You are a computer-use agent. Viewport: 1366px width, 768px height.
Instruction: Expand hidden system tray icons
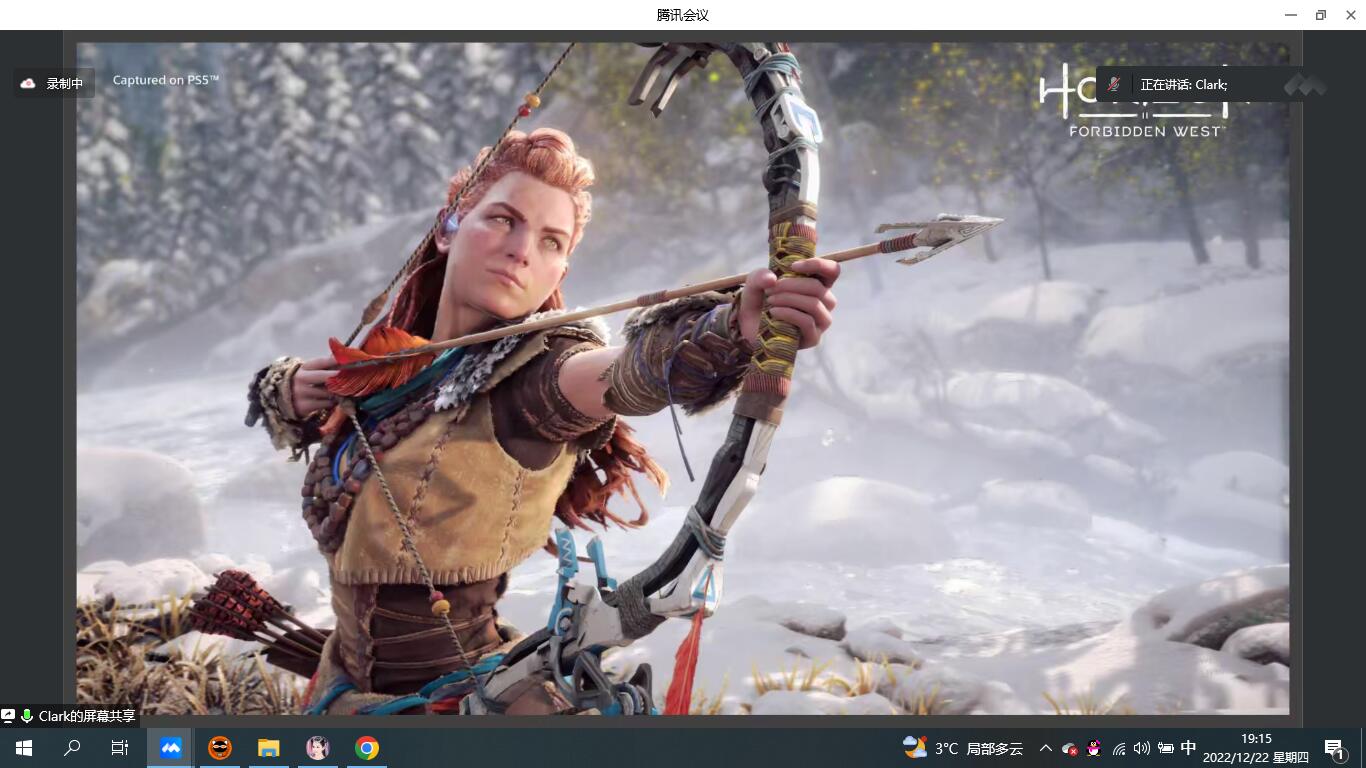1045,748
